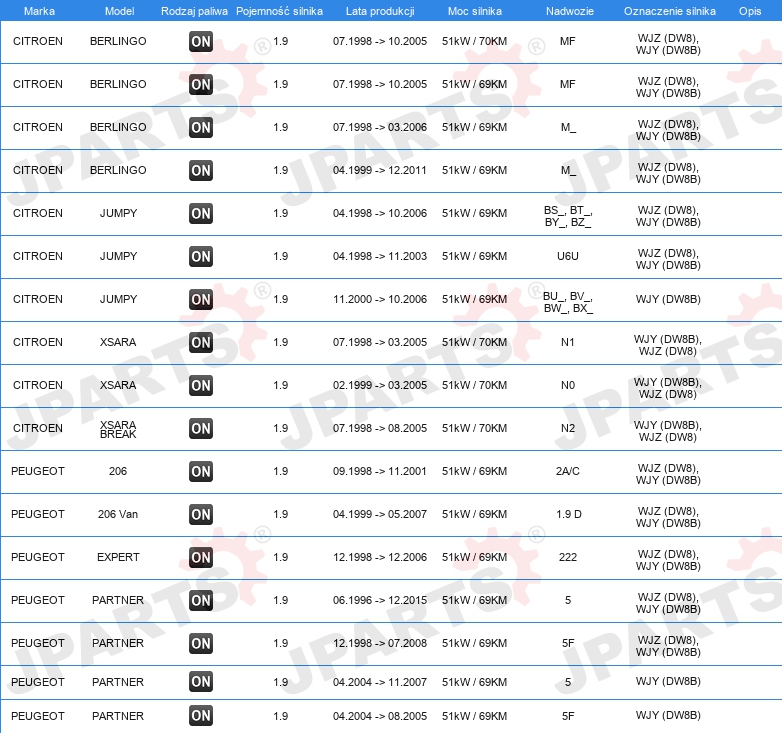Screen dimensions: 782x733
Task: Click the Rodzaj paliwa column header
Action: (x=194, y=11)
